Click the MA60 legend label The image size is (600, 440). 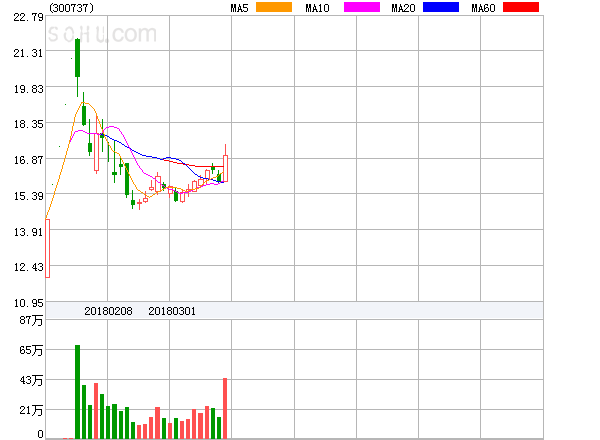click(483, 8)
